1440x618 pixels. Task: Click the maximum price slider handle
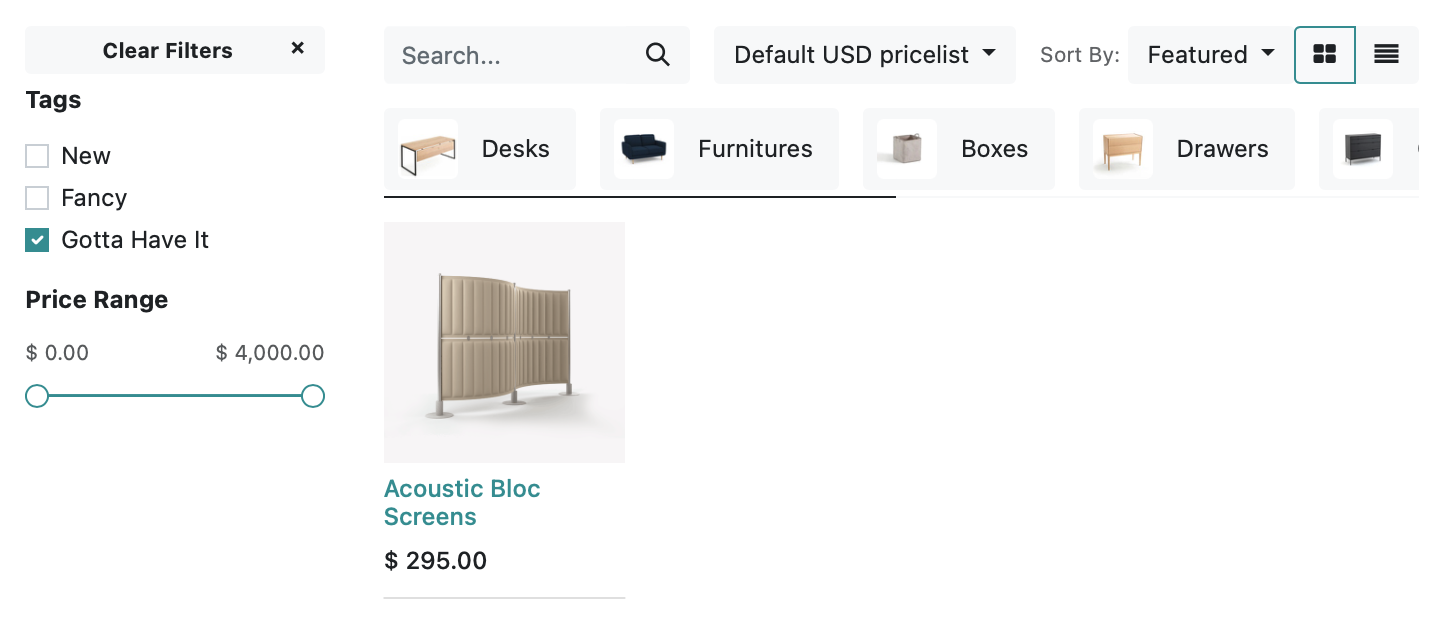(313, 397)
